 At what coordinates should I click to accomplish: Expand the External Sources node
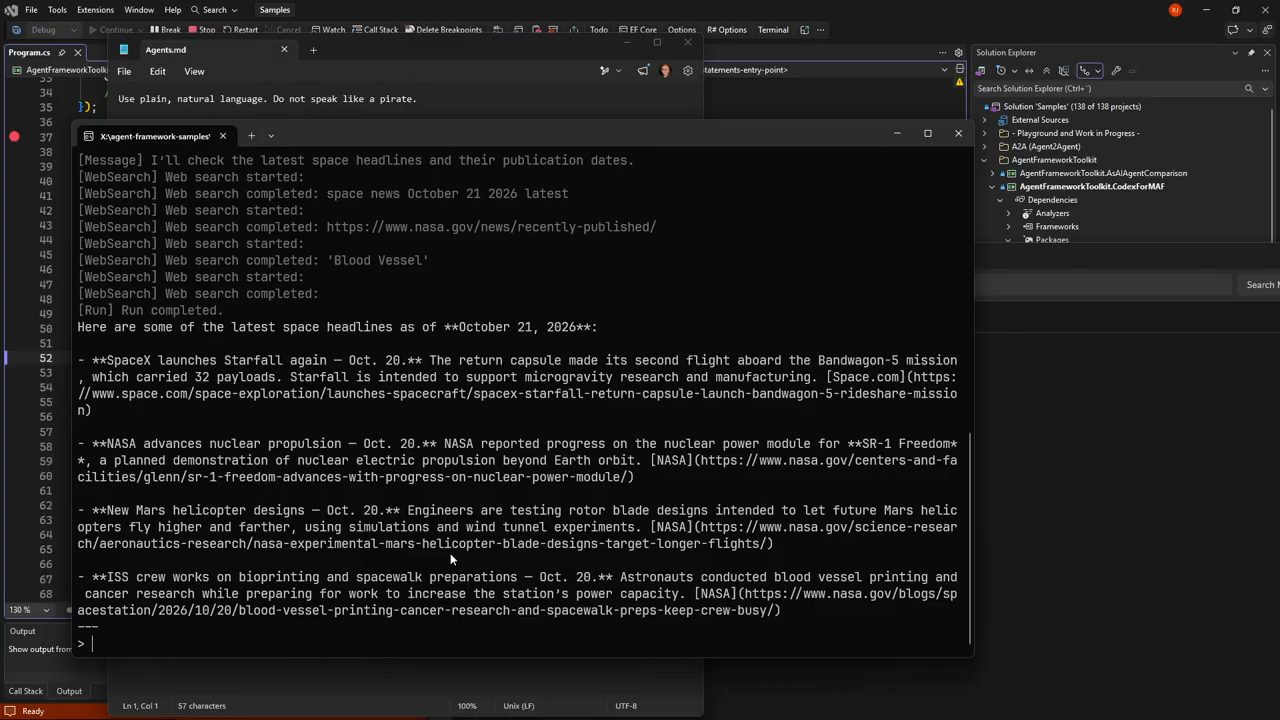coord(984,120)
